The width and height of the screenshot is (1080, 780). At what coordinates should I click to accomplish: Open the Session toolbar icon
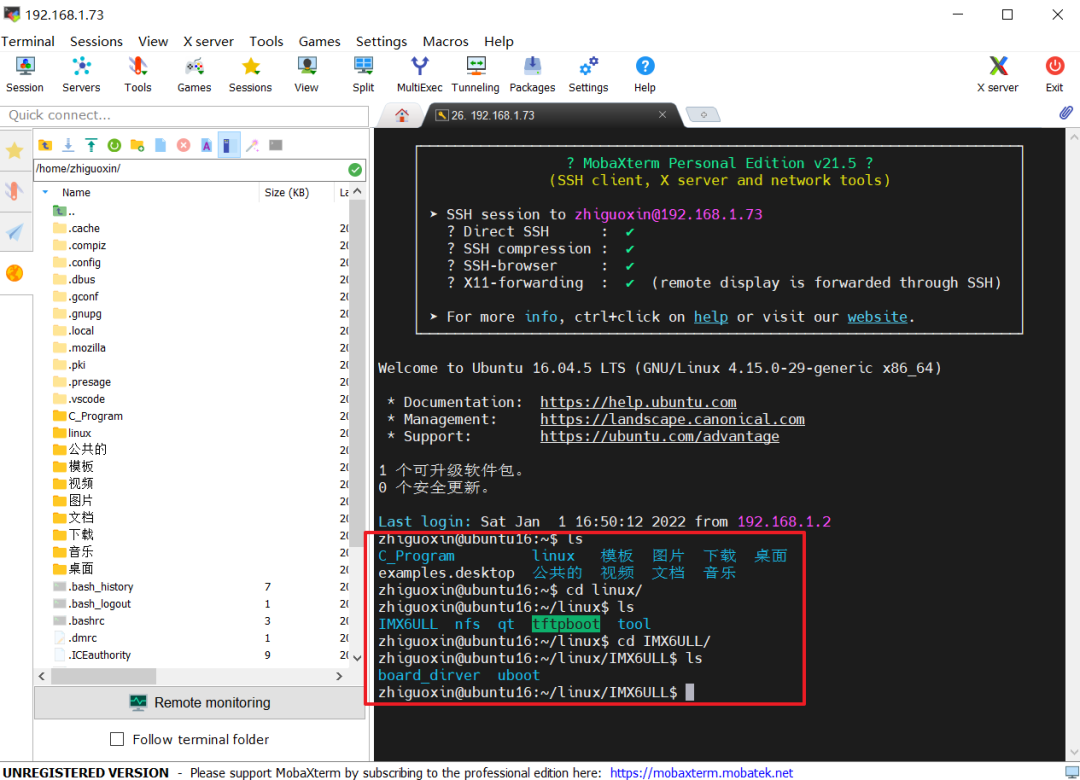pyautogui.click(x=25, y=74)
